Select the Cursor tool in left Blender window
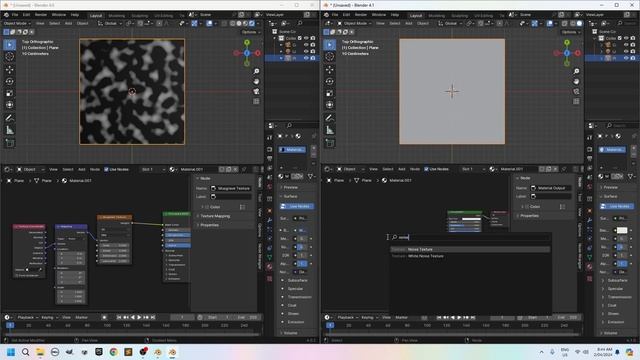The width and height of the screenshot is (640, 360). [9, 57]
